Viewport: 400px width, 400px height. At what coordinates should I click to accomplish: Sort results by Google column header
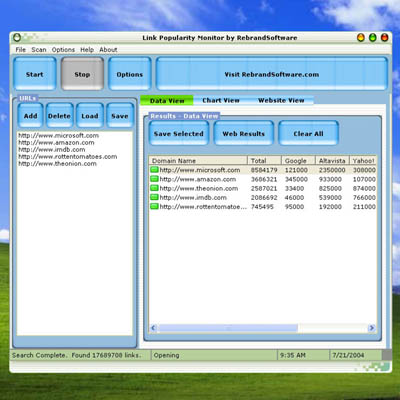tap(298, 160)
